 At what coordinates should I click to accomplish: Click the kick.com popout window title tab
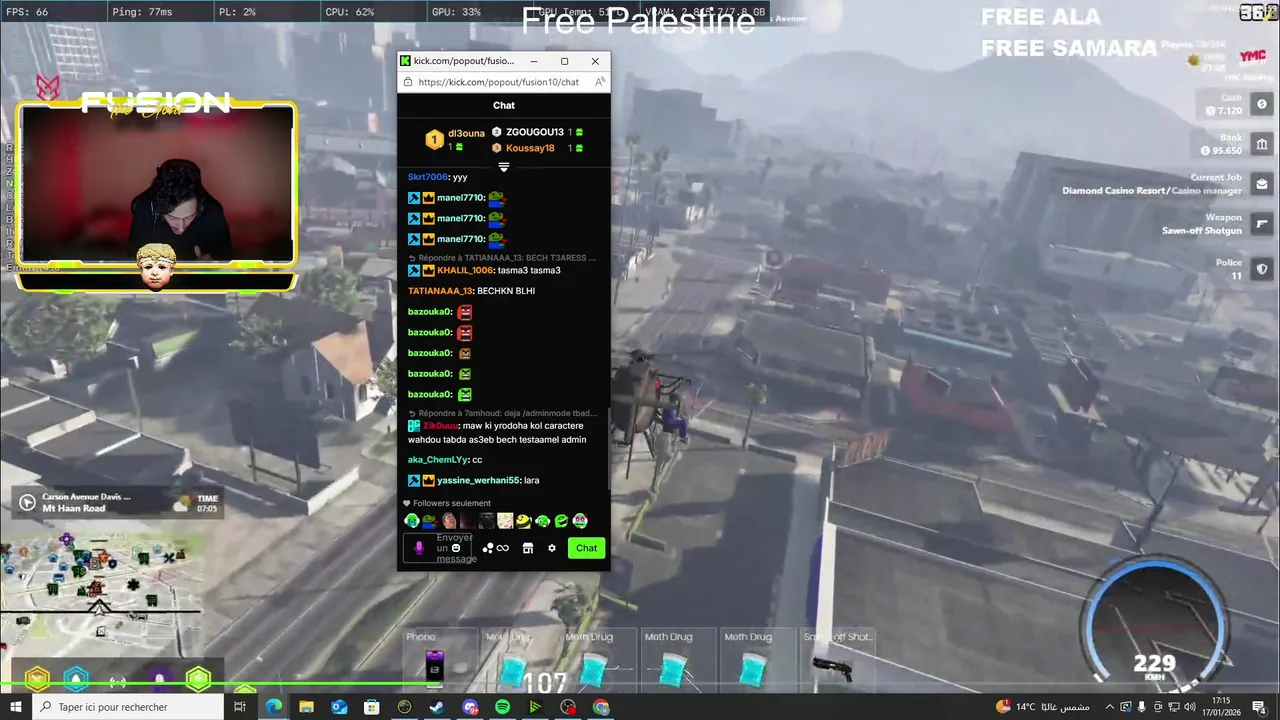[464, 61]
